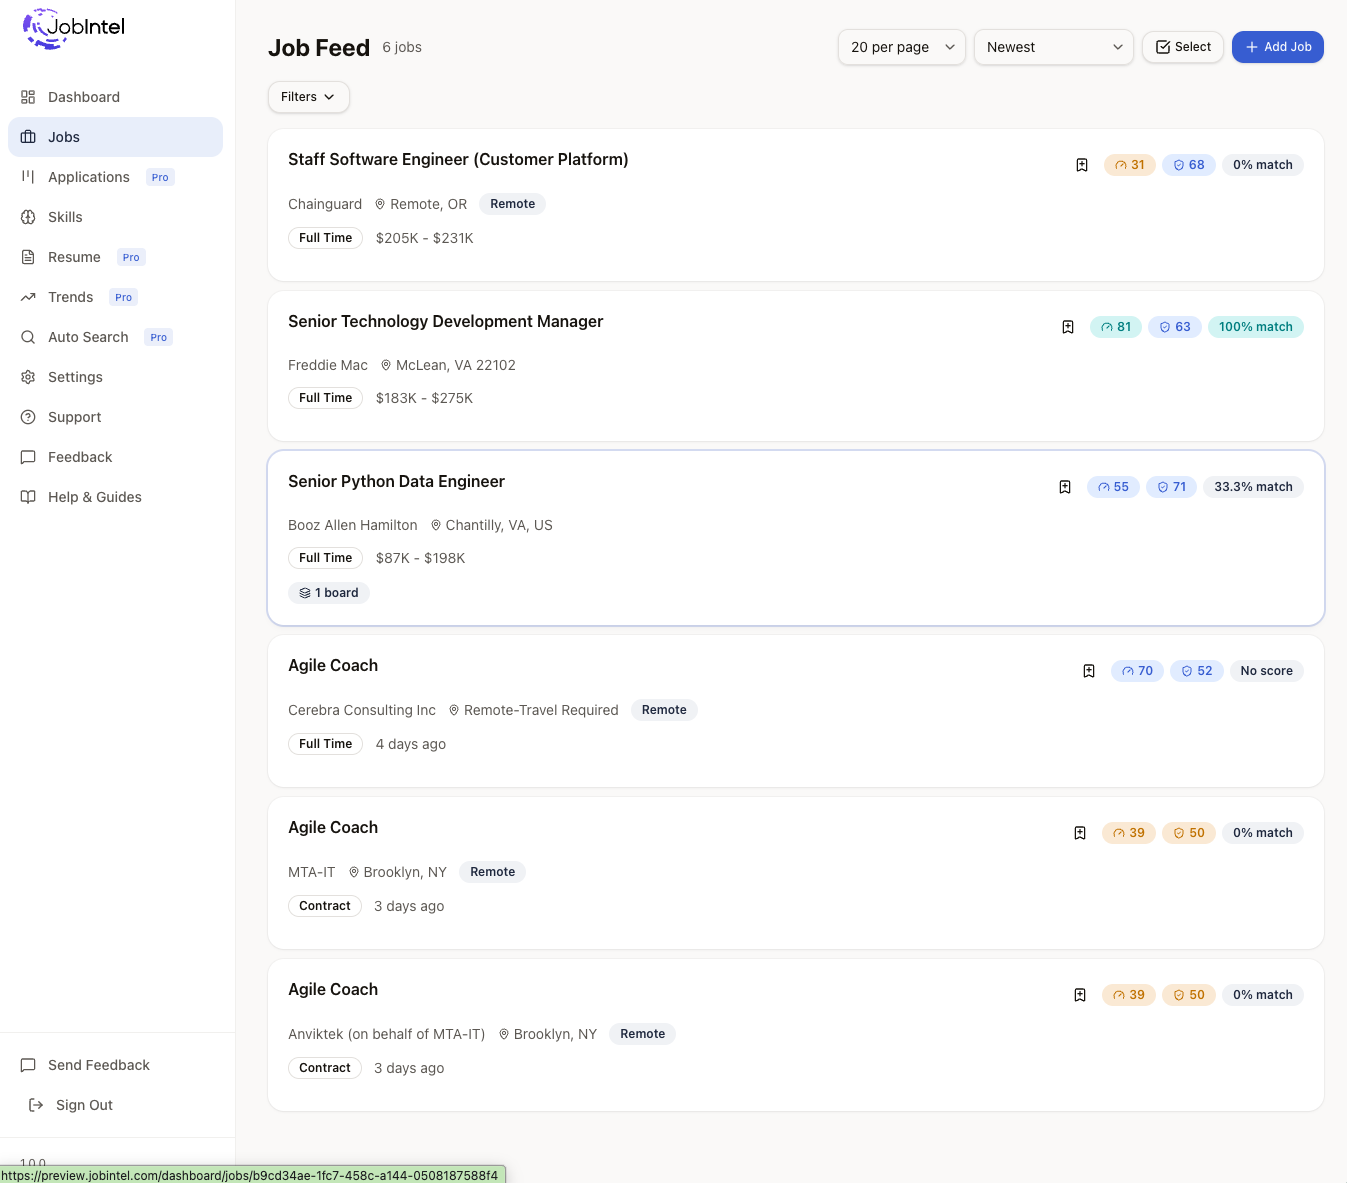Expand the Filters dropdown
Image resolution: width=1347 pixels, height=1183 pixels.
308,97
